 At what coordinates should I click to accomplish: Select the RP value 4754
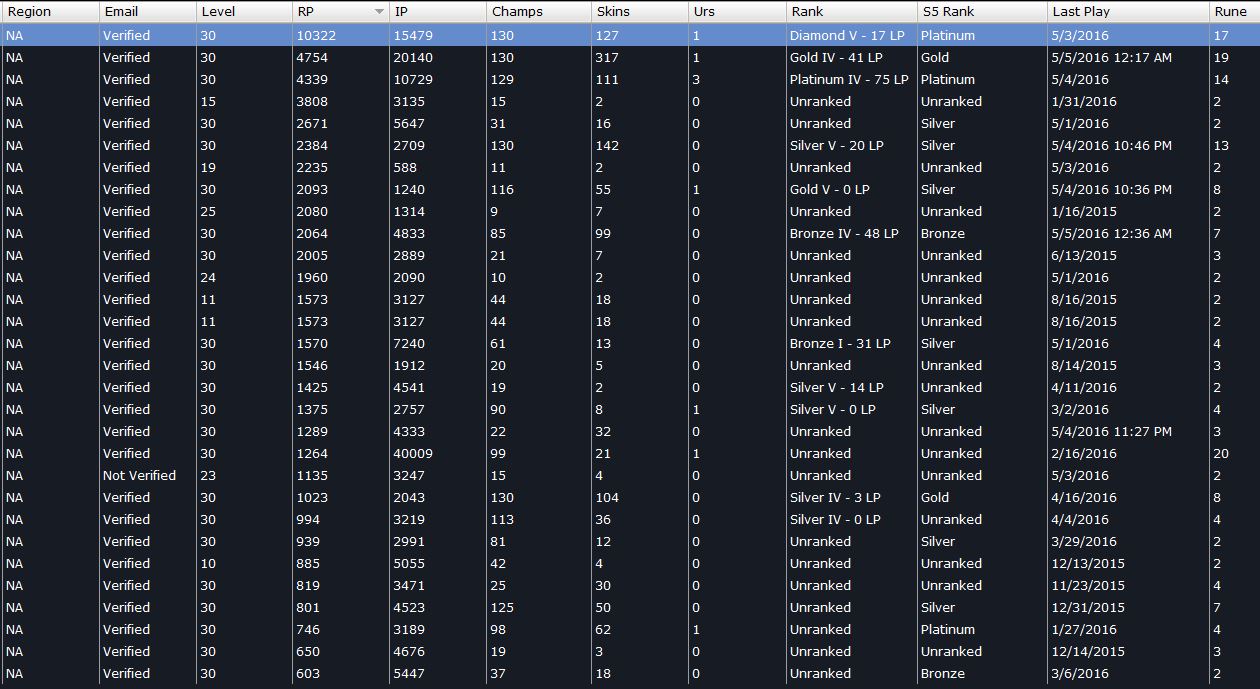click(312, 57)
